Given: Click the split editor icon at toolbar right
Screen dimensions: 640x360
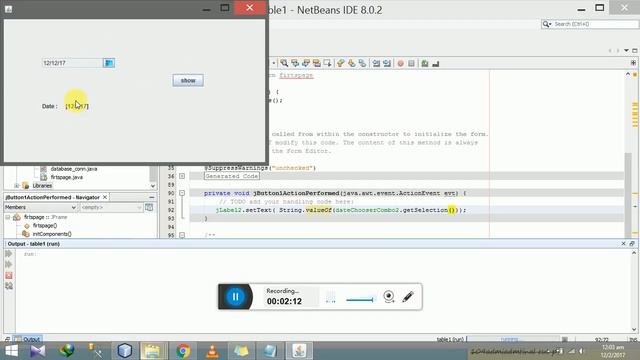Looking at the screenshot, I should click(633, 63).
